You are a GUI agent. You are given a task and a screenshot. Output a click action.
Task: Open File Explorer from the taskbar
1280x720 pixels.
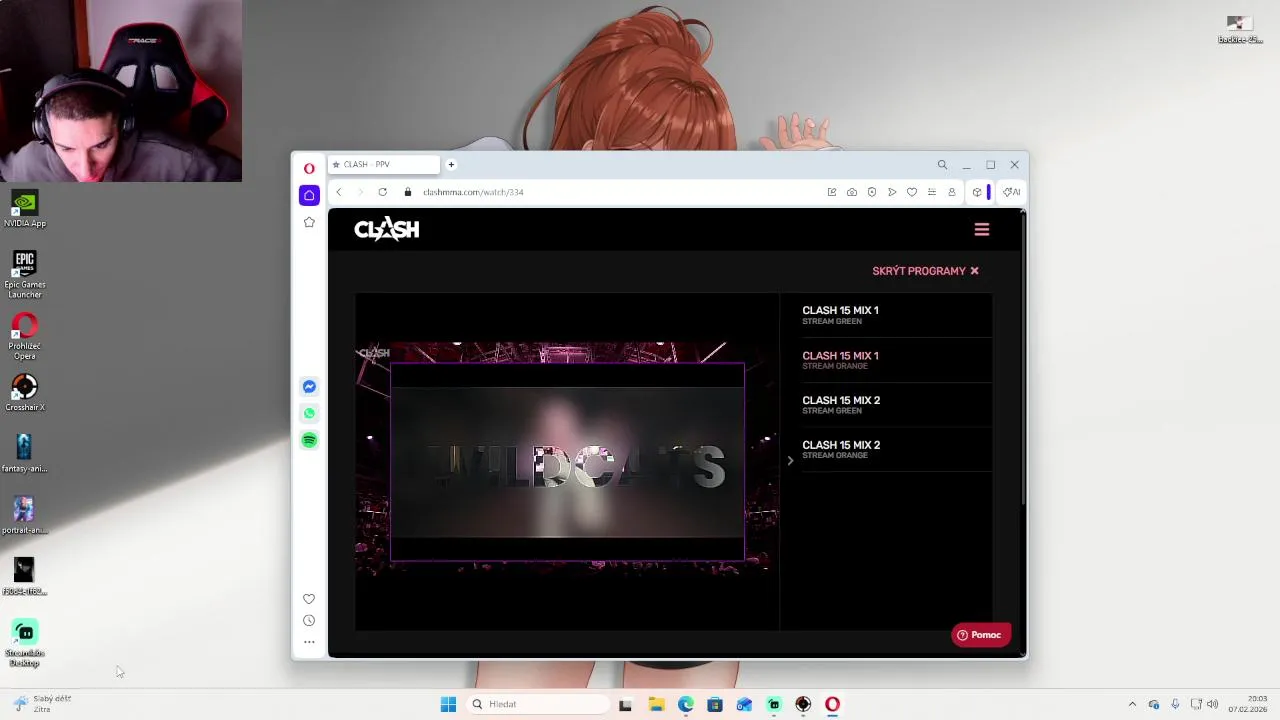[656, 704]
